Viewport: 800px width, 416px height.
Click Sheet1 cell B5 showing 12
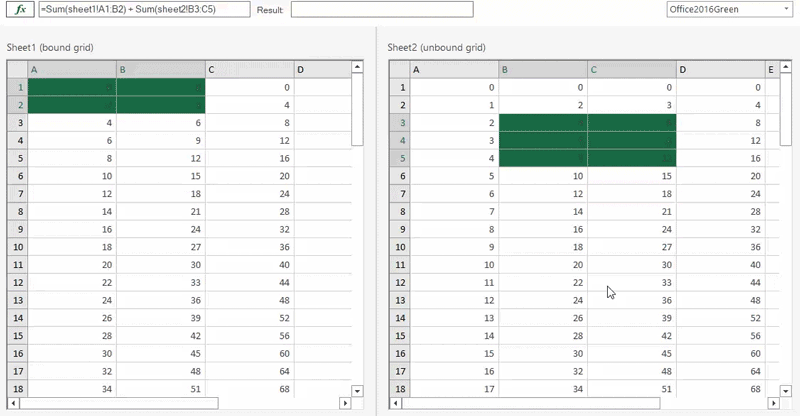coord(161,158)
